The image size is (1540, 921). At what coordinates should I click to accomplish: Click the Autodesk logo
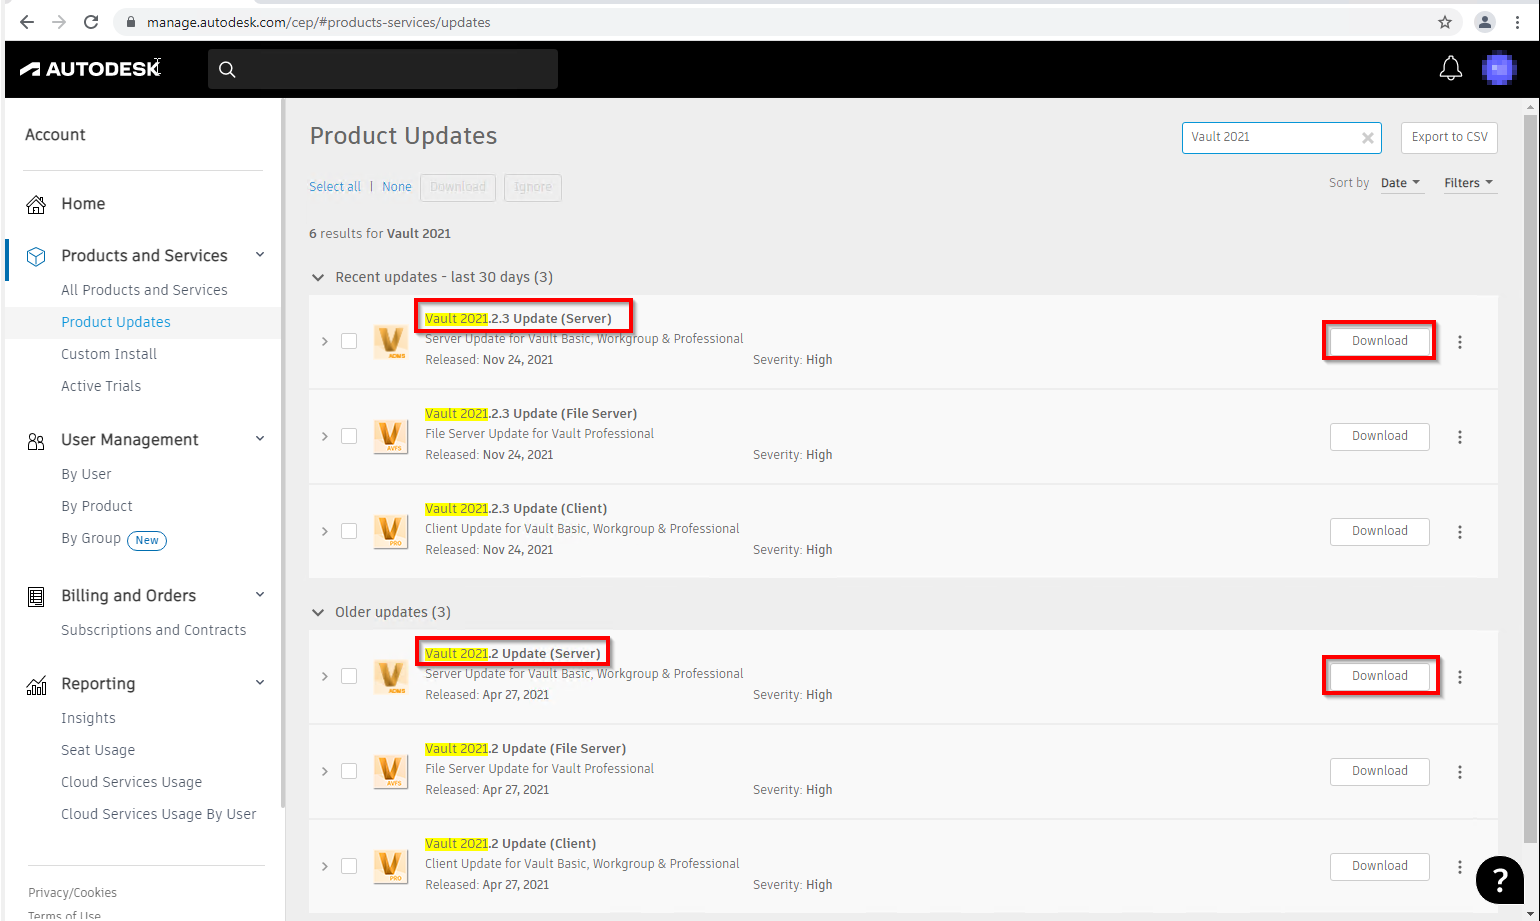(90, 69)
